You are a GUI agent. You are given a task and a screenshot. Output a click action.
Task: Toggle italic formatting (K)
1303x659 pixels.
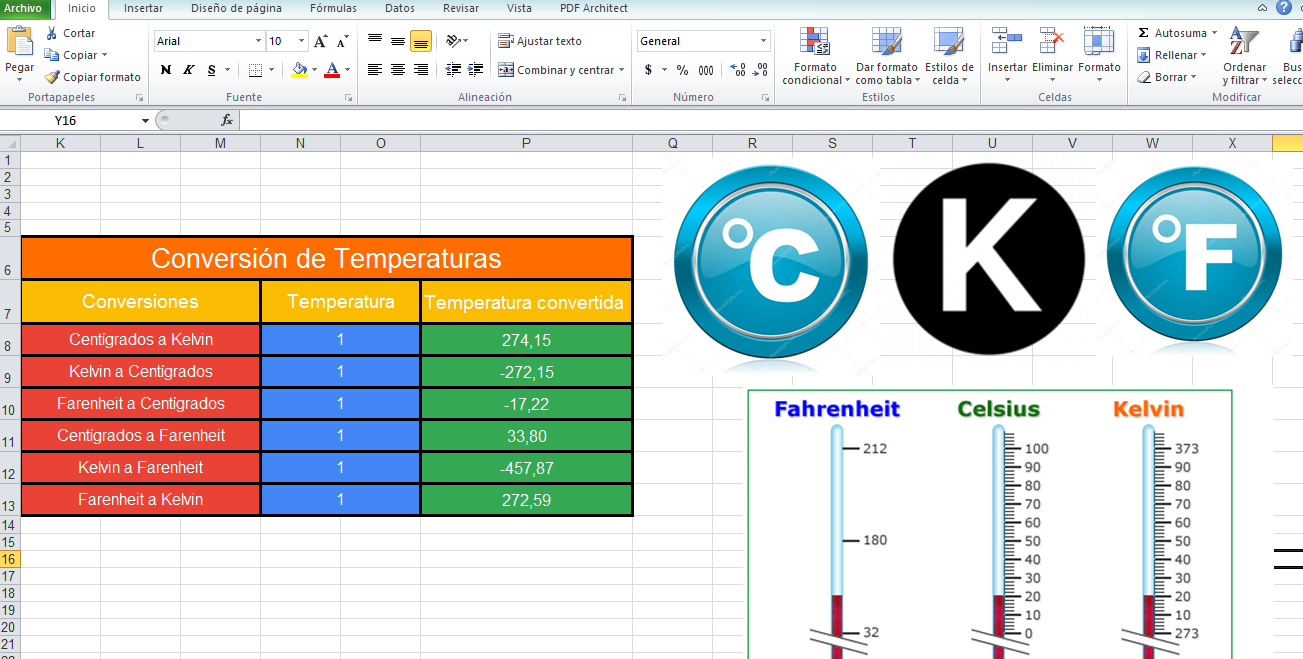tap(188, 70)
